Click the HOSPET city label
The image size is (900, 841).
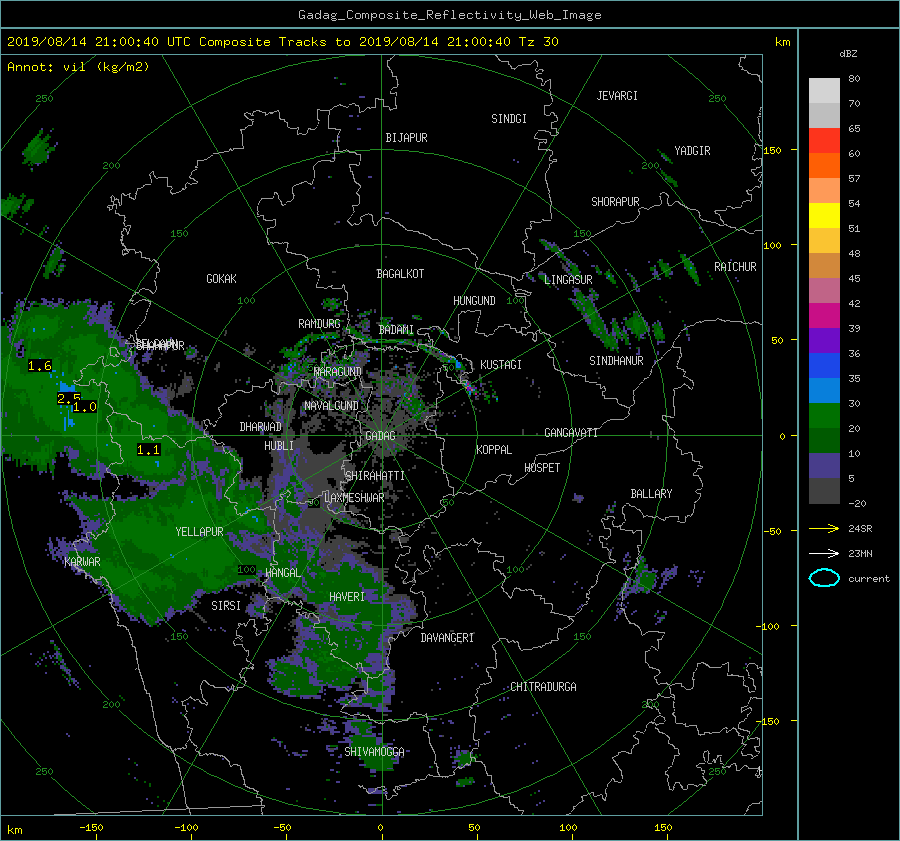[x=542, y=468]
